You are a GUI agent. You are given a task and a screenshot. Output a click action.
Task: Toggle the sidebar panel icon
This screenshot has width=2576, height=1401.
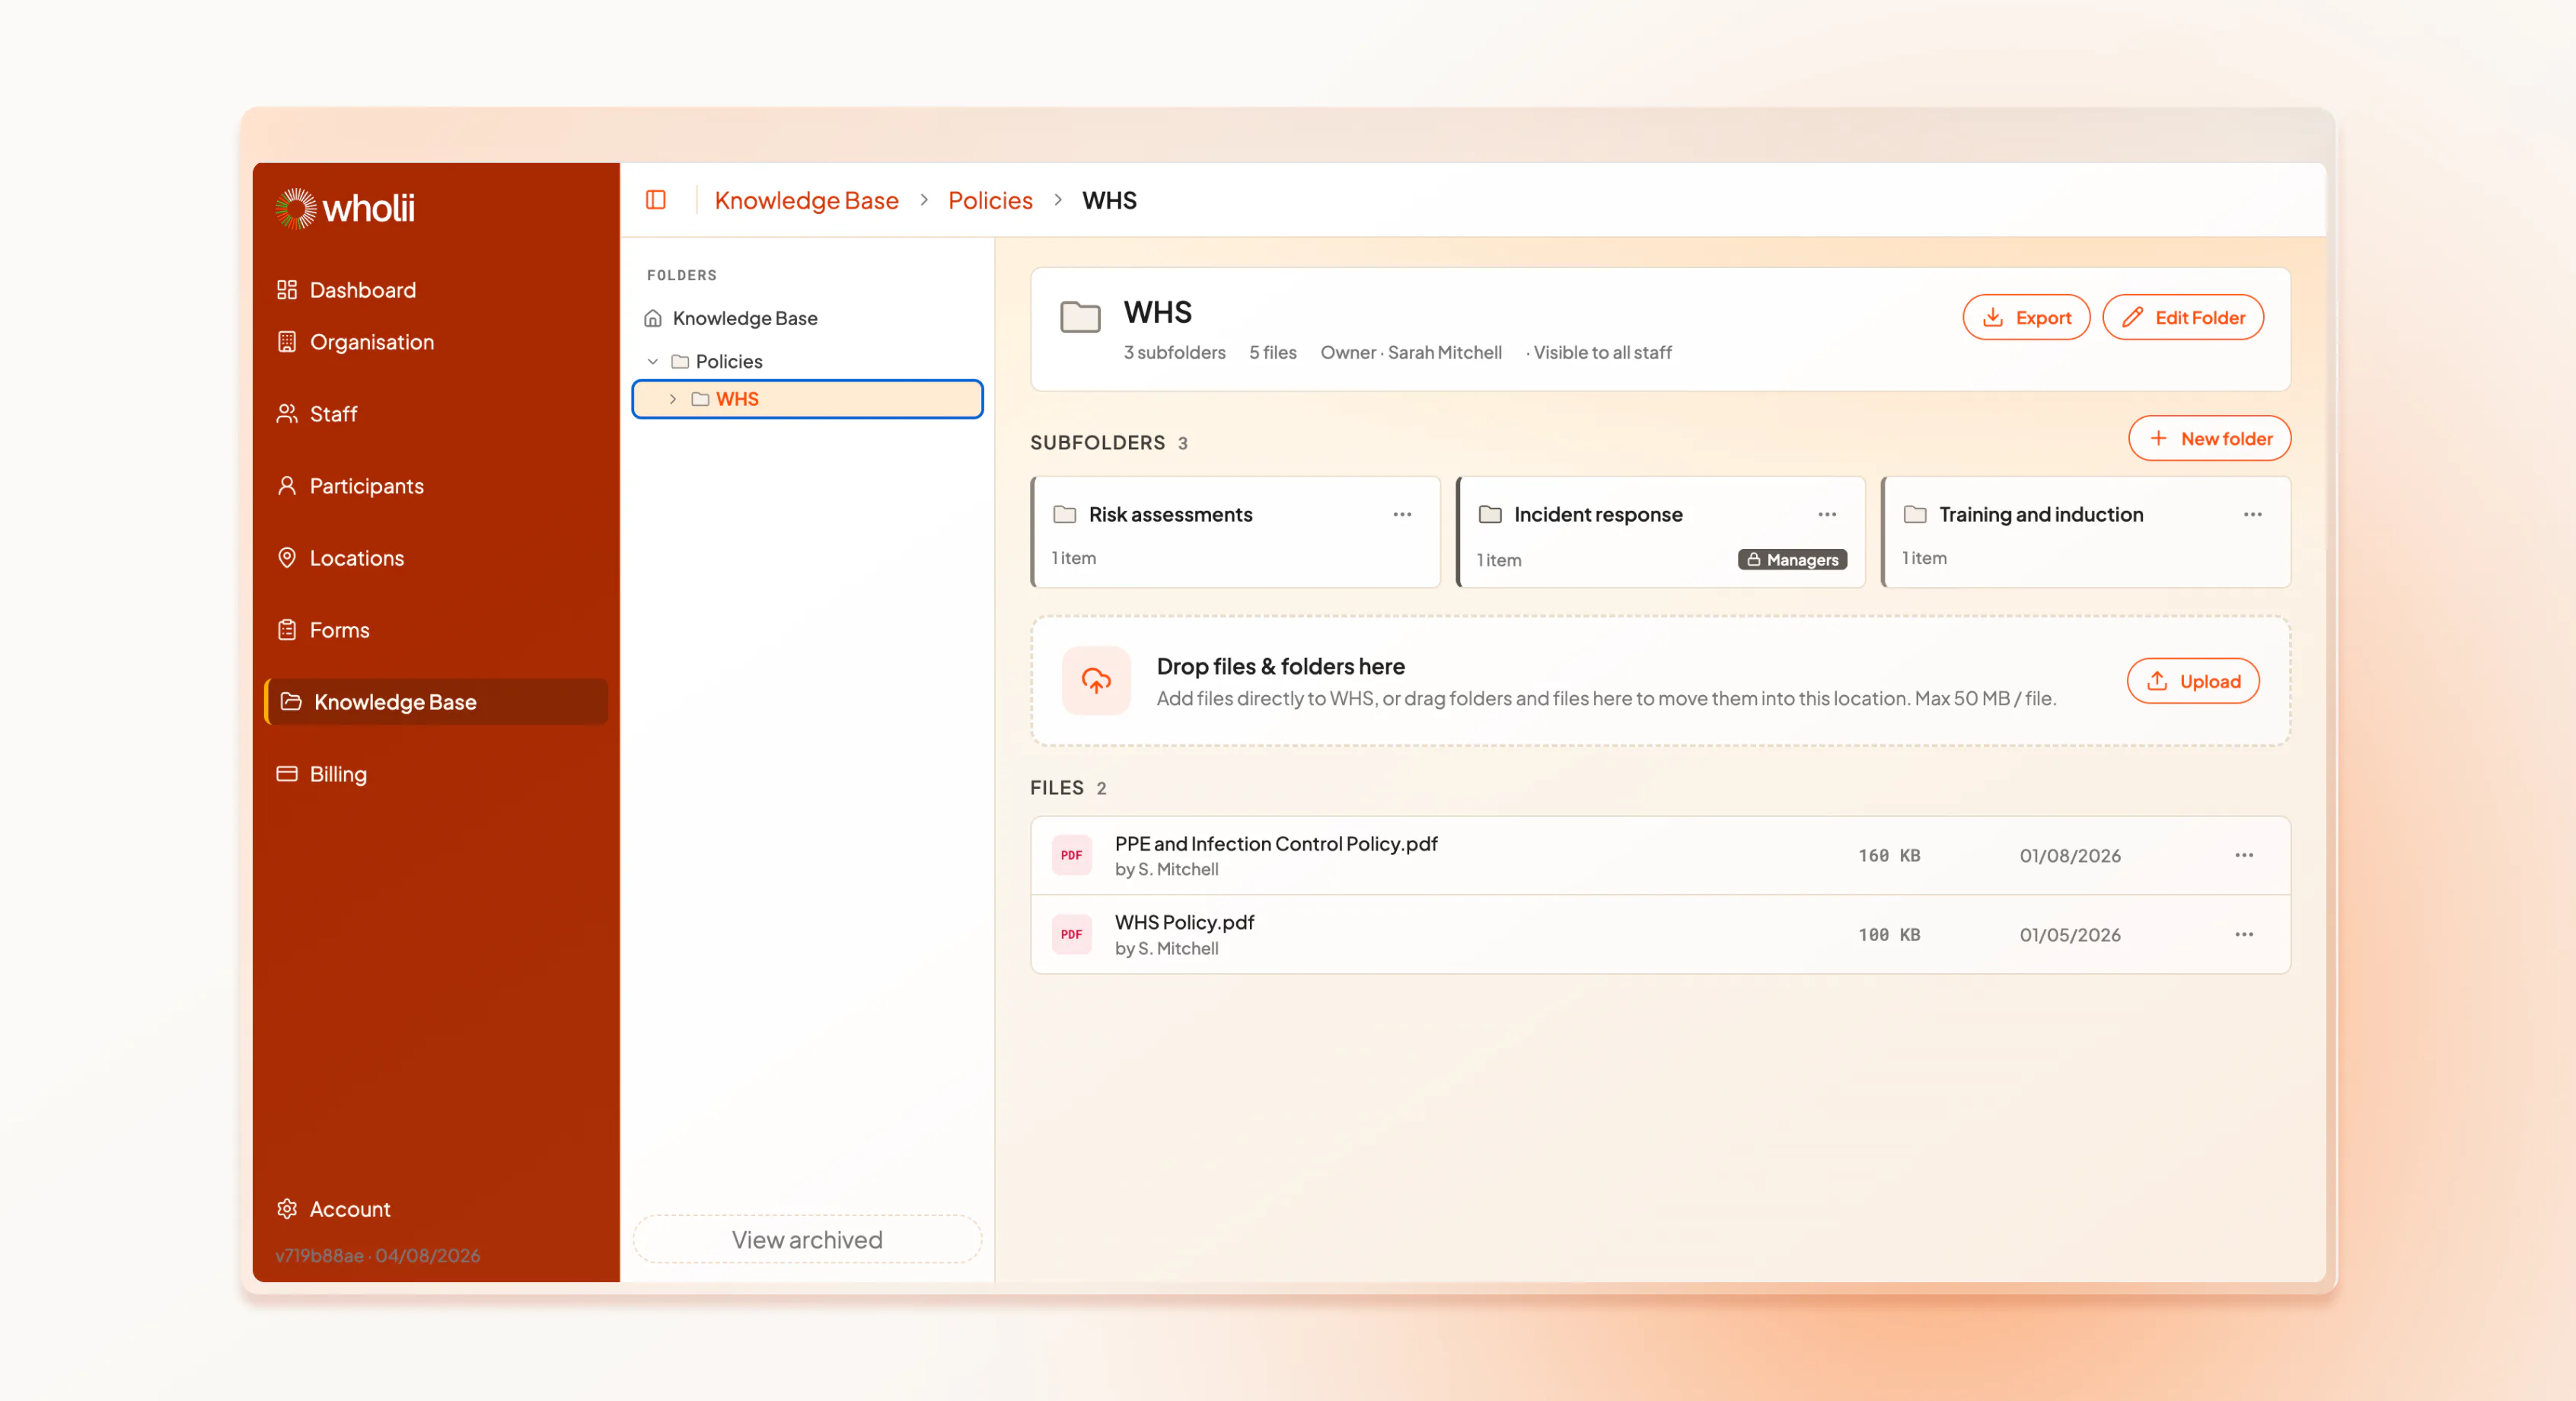point(656,200)
